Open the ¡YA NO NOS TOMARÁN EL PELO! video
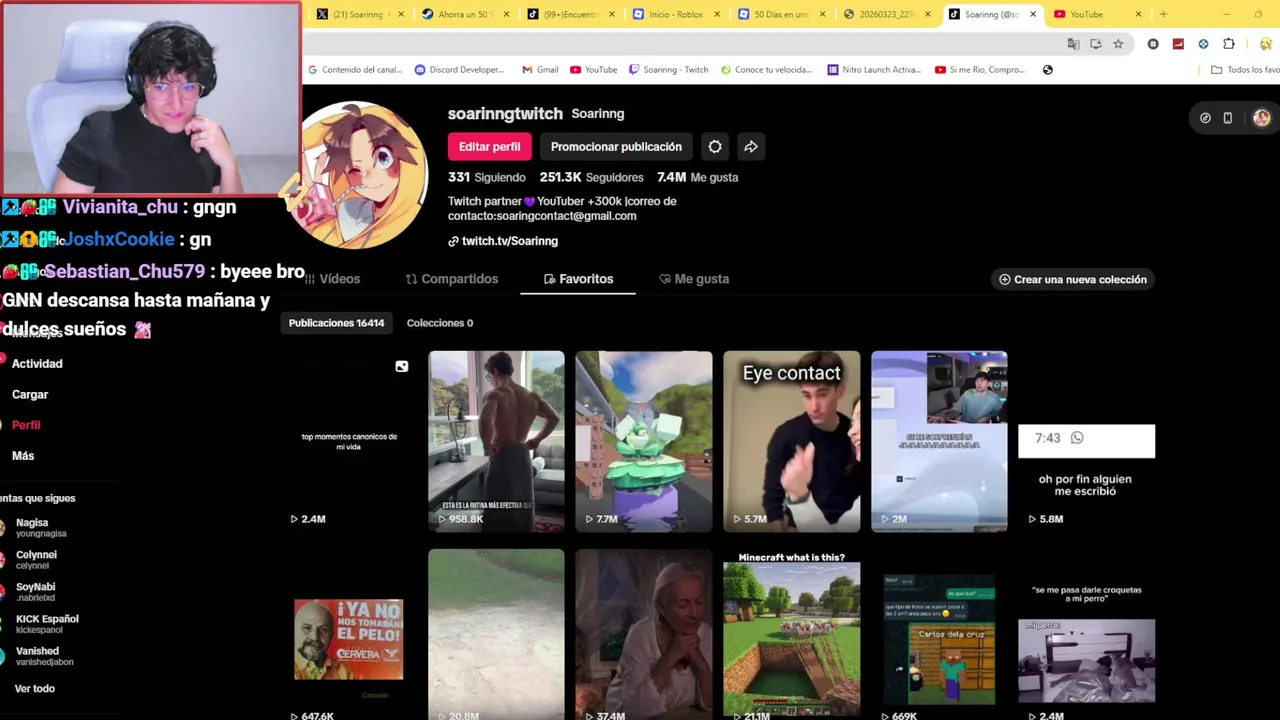The image size is (1280, 720). tap(349, 635)
